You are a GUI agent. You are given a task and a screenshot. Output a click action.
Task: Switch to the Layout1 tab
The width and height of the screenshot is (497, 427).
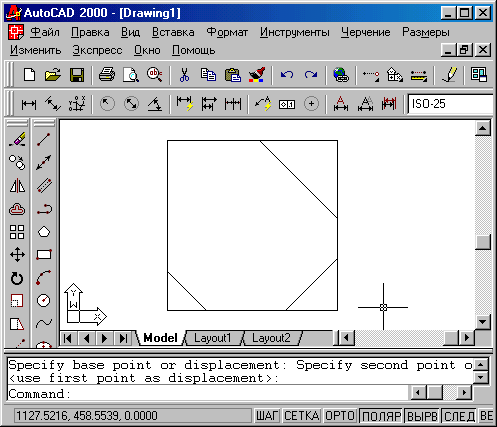pos(212,338)
